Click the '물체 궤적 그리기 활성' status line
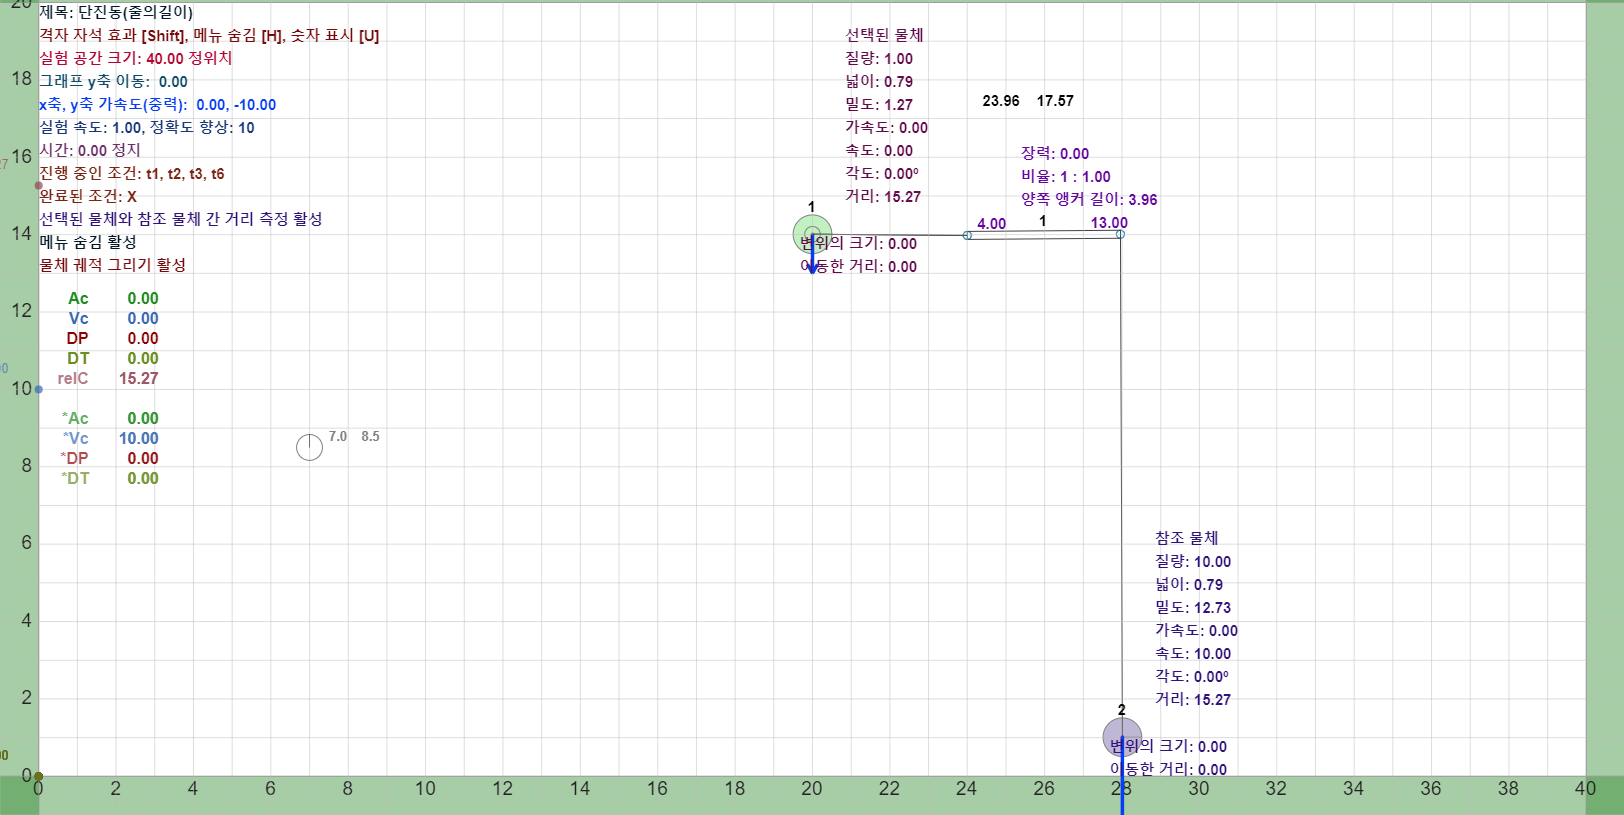The height and width of the screenshot is (815, 1624). tap(113, 265)
